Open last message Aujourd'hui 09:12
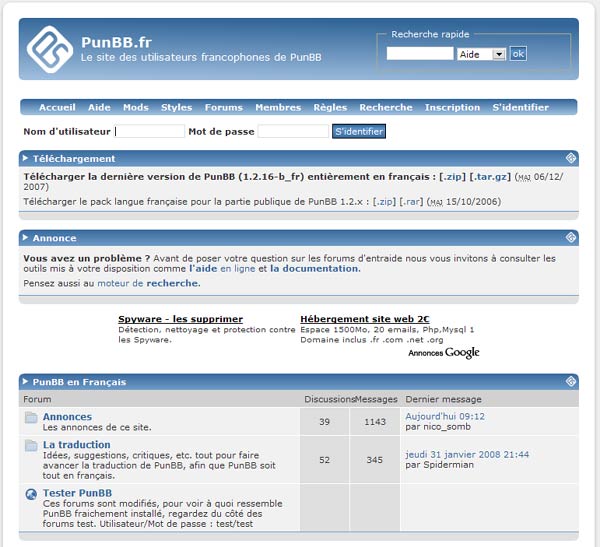This screenshot has width=600, height=547. pyautogui.click(x=445, y=416)
